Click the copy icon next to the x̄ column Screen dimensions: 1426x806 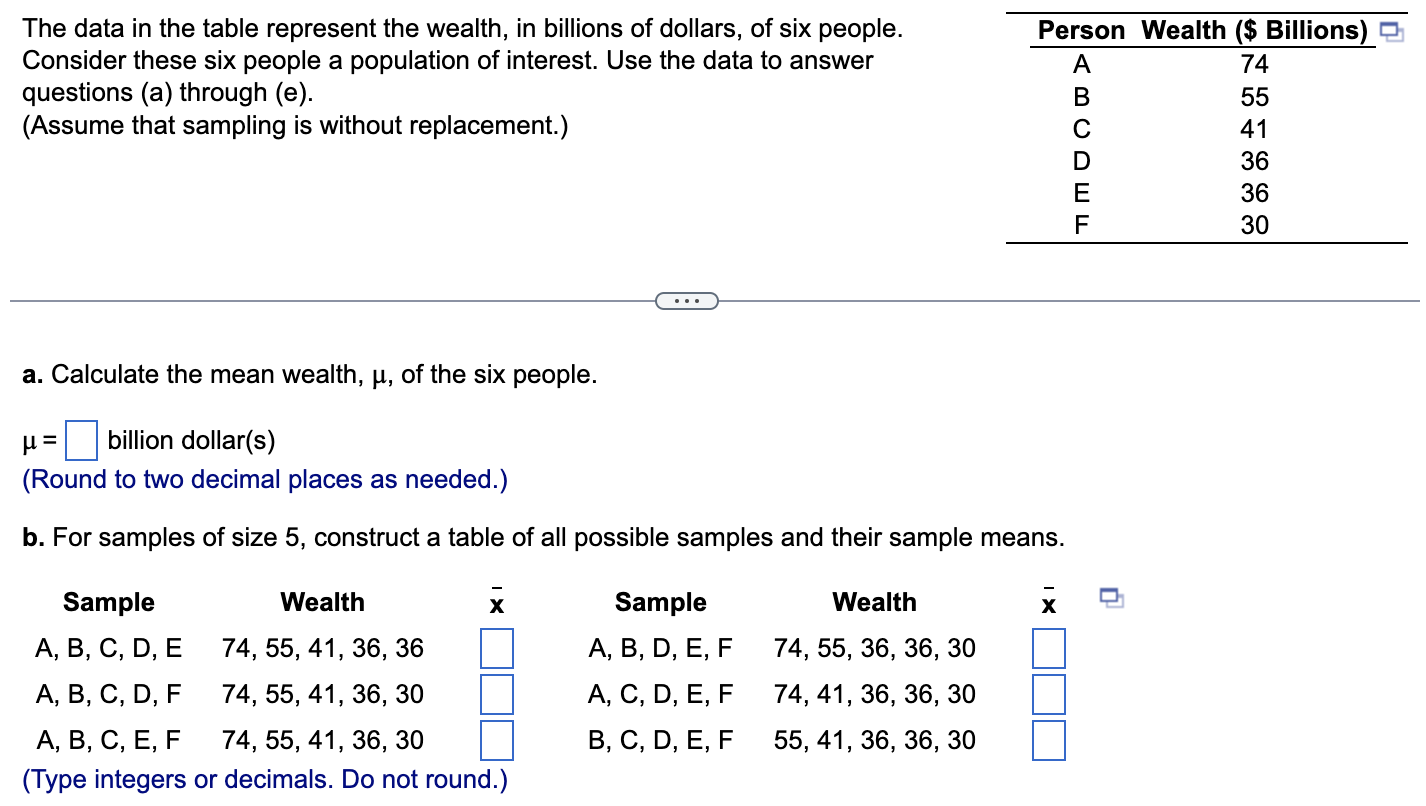pos(1110,599)
